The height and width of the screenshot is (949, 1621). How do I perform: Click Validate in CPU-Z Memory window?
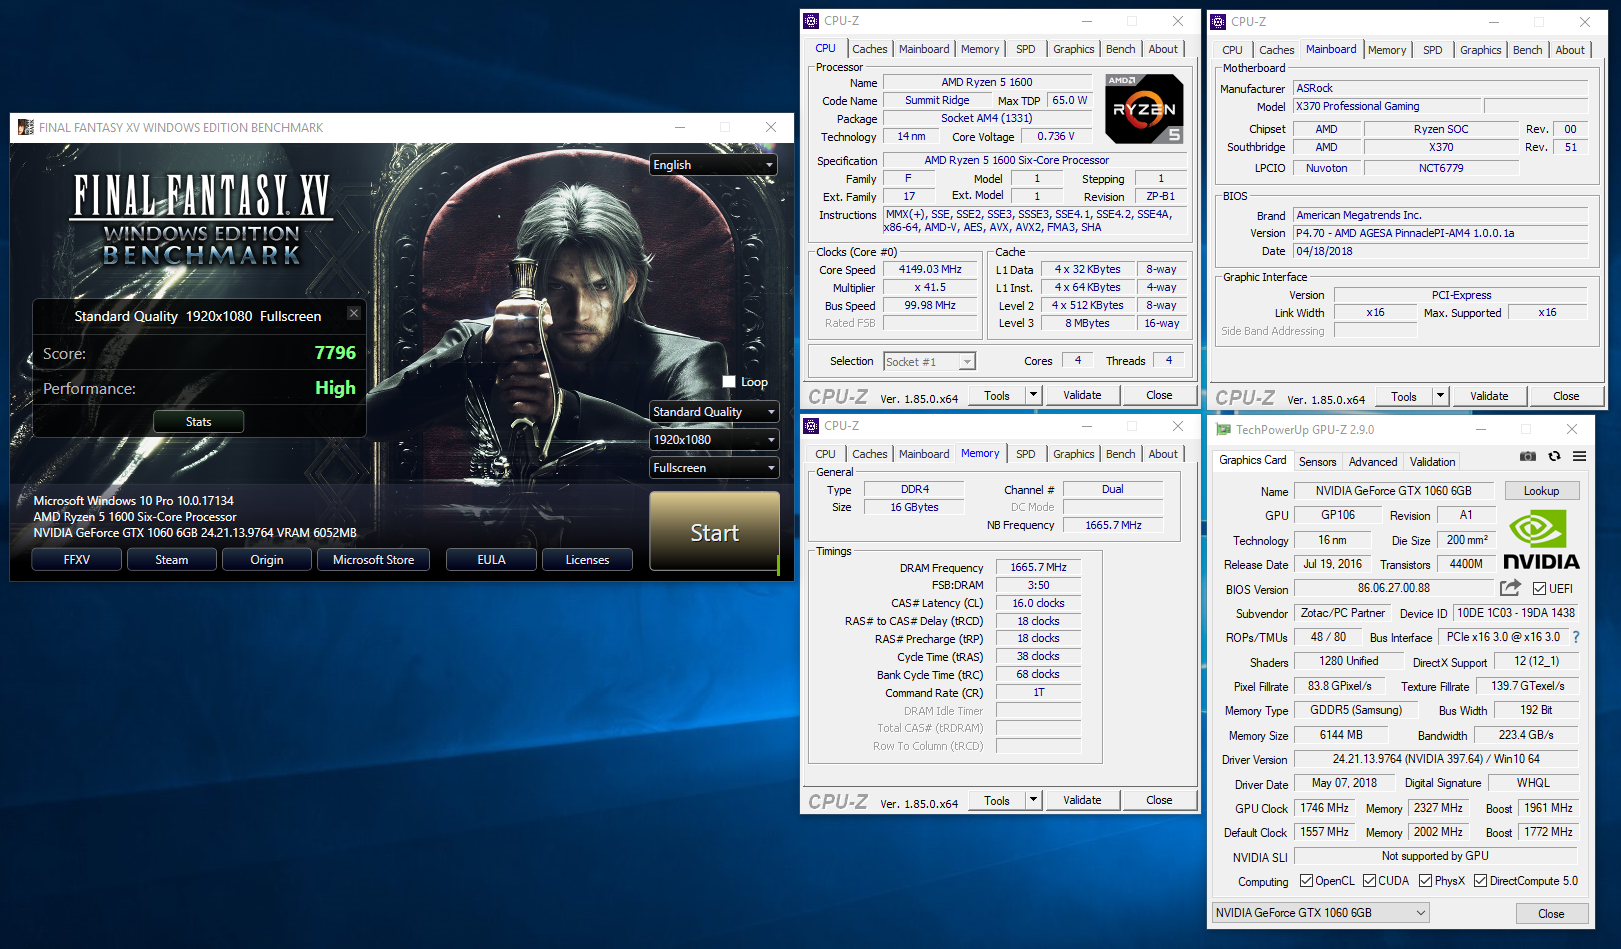coord(1081,800)
